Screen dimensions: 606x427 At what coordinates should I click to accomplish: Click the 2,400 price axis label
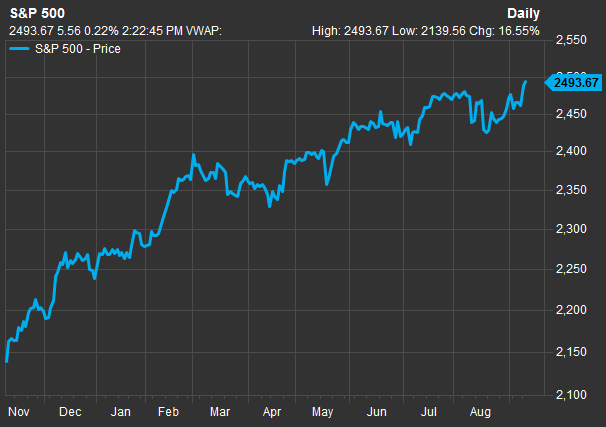573,151
